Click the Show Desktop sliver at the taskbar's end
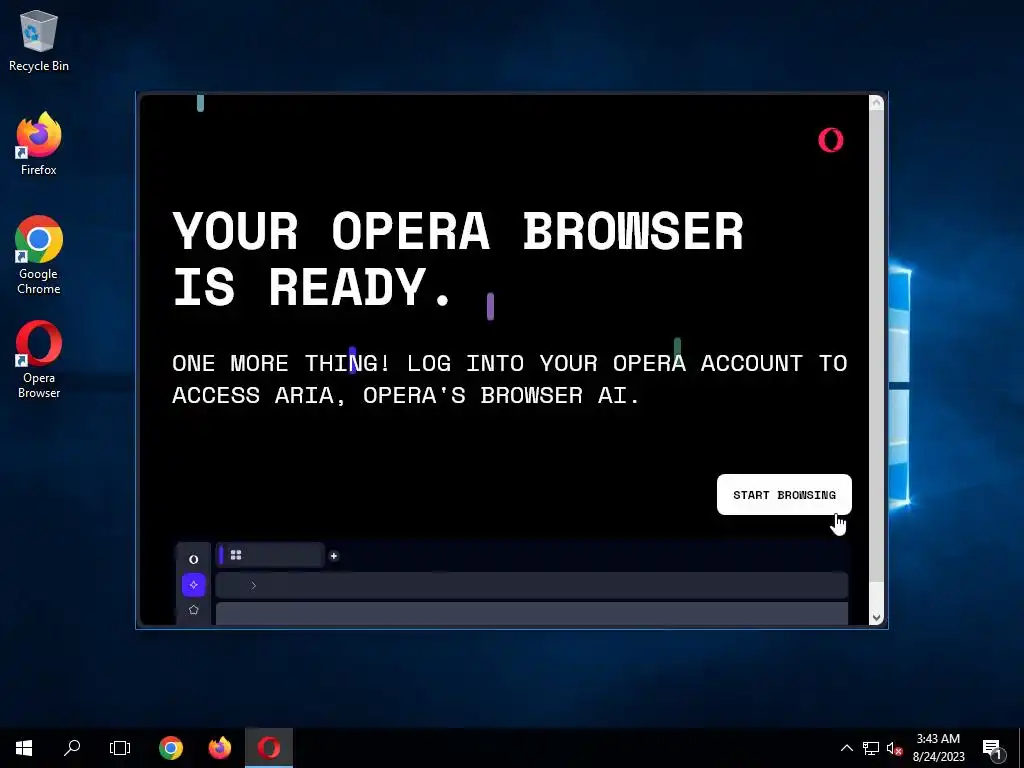The image size is (1024, 768). point(1021,748)
